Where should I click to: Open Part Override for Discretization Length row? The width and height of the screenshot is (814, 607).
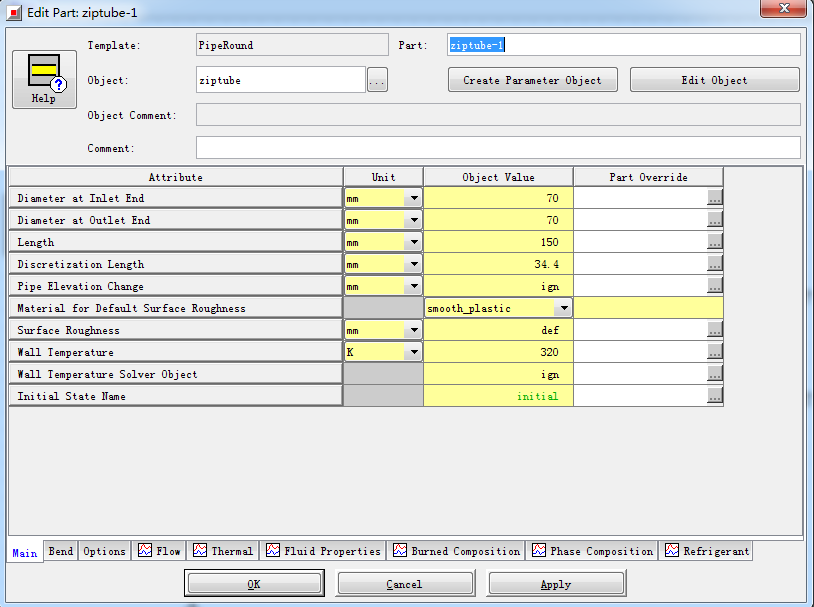point(714,264)
